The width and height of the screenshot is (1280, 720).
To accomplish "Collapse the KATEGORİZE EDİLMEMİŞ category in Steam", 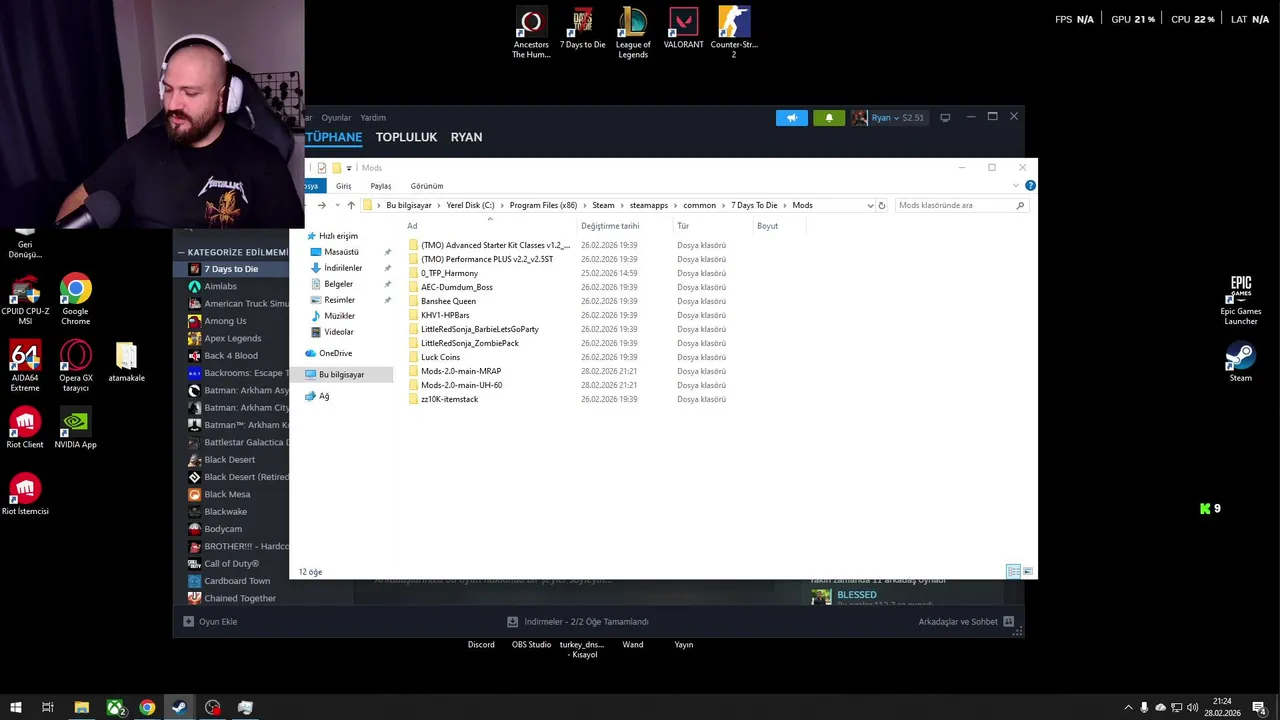I will click(181, 252).
